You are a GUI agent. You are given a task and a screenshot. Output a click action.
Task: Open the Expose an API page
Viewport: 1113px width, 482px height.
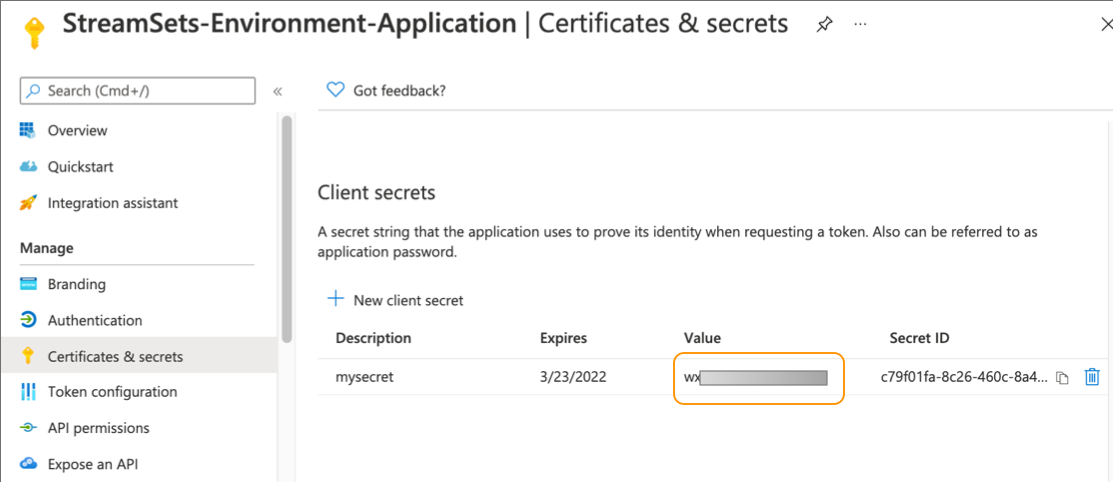(93, 465)
